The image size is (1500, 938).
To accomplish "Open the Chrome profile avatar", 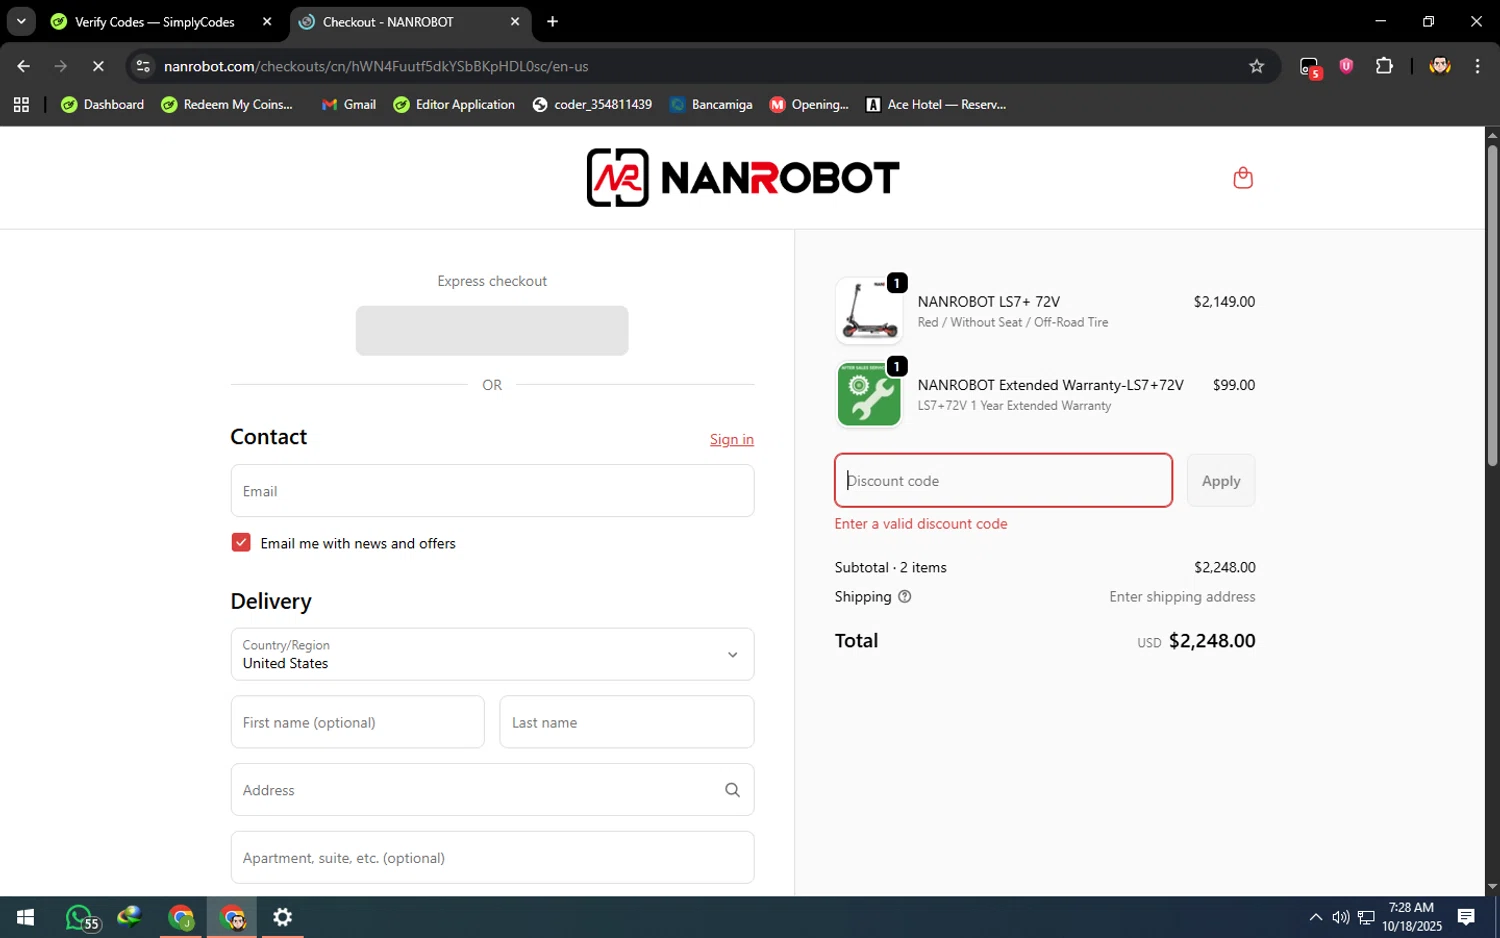I will pyautogui.click(x=1440, y=66).
